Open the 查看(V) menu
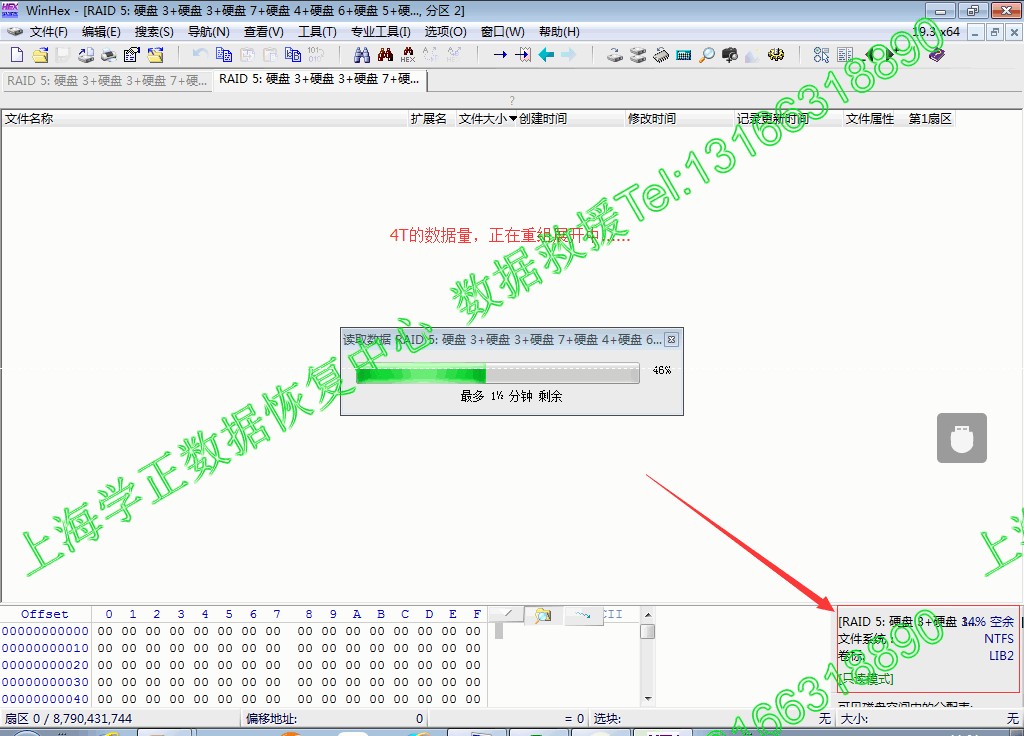The width and height of the screenshot is (1024, 736). click(x=264, y=31)
